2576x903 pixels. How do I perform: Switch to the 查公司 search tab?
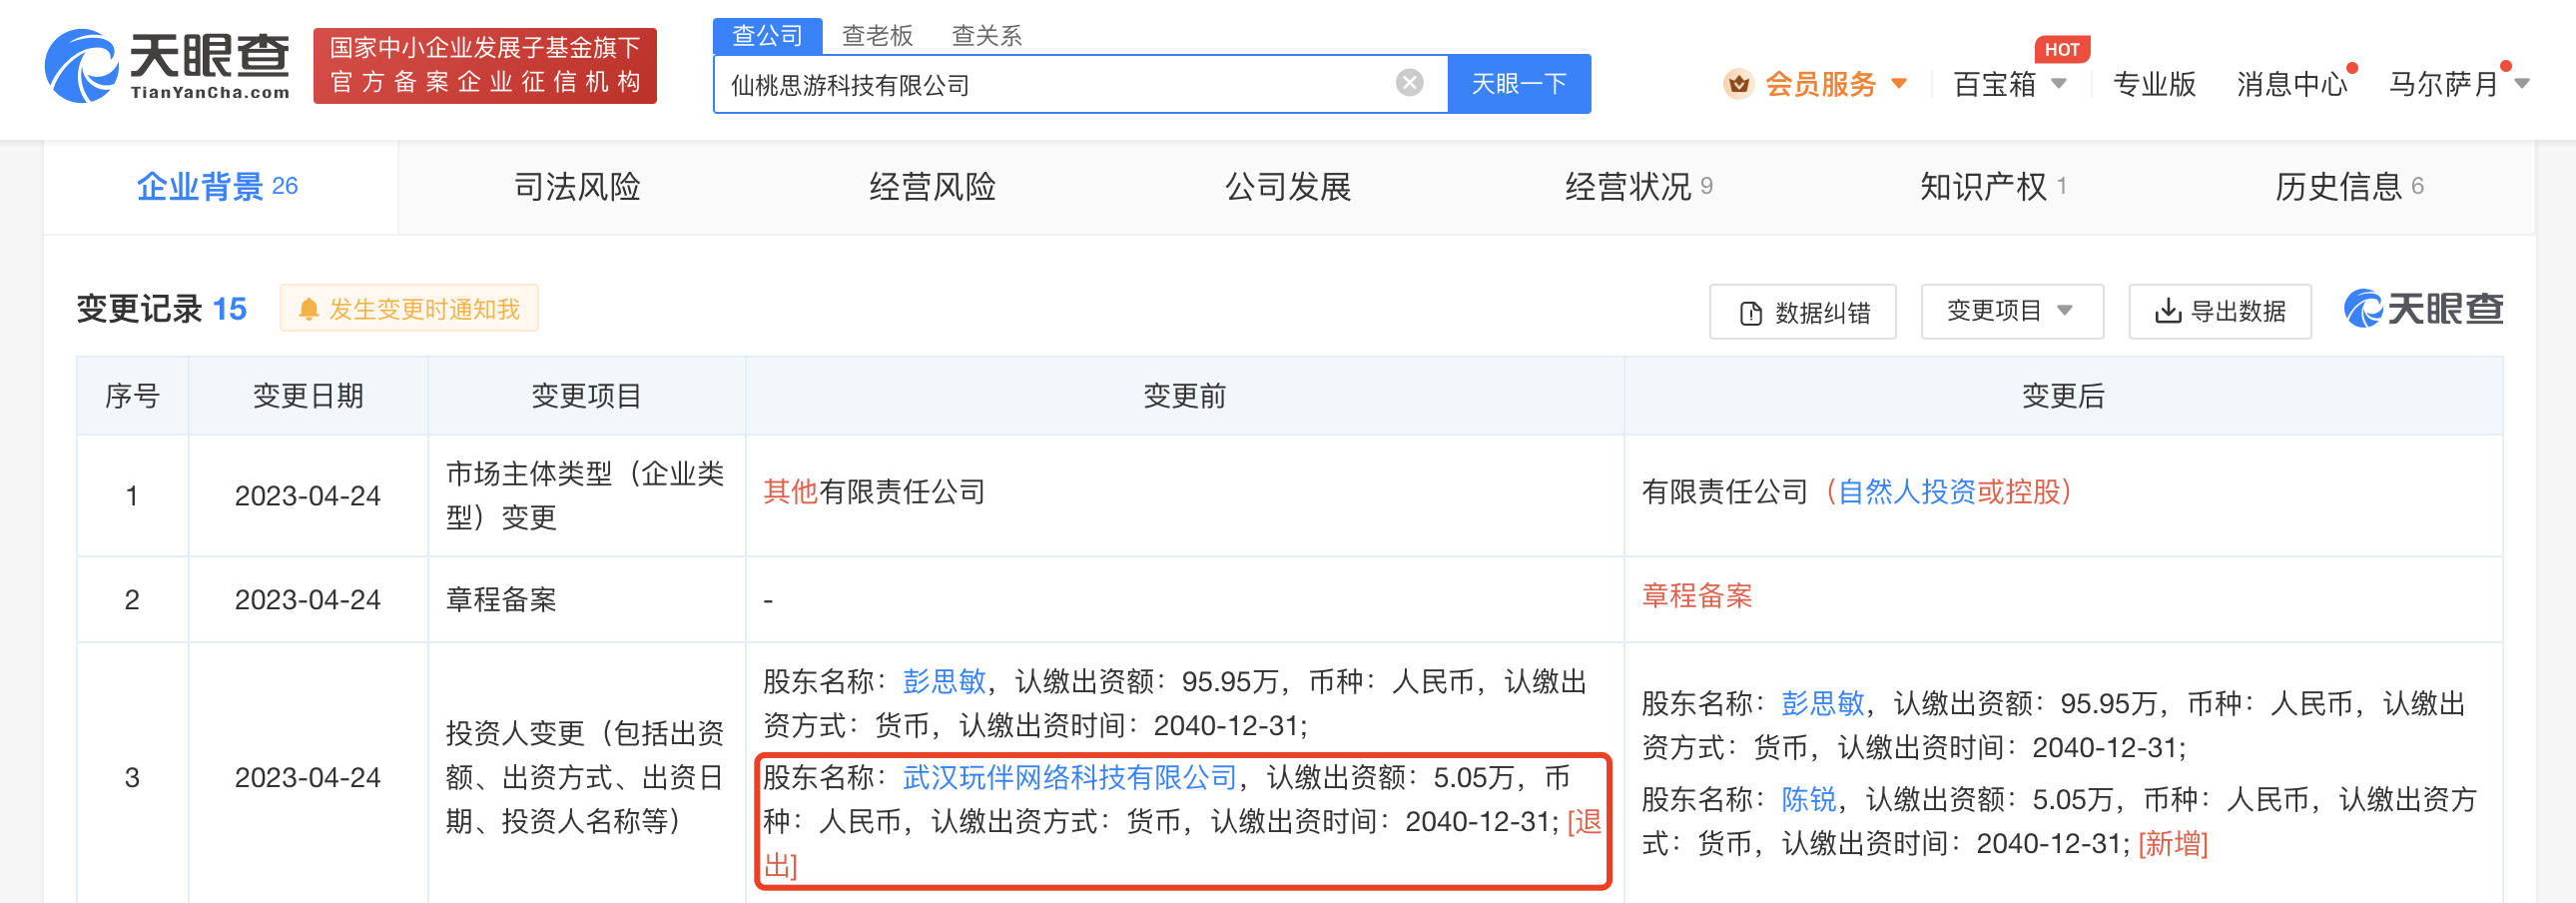click(x=767, y=36)
